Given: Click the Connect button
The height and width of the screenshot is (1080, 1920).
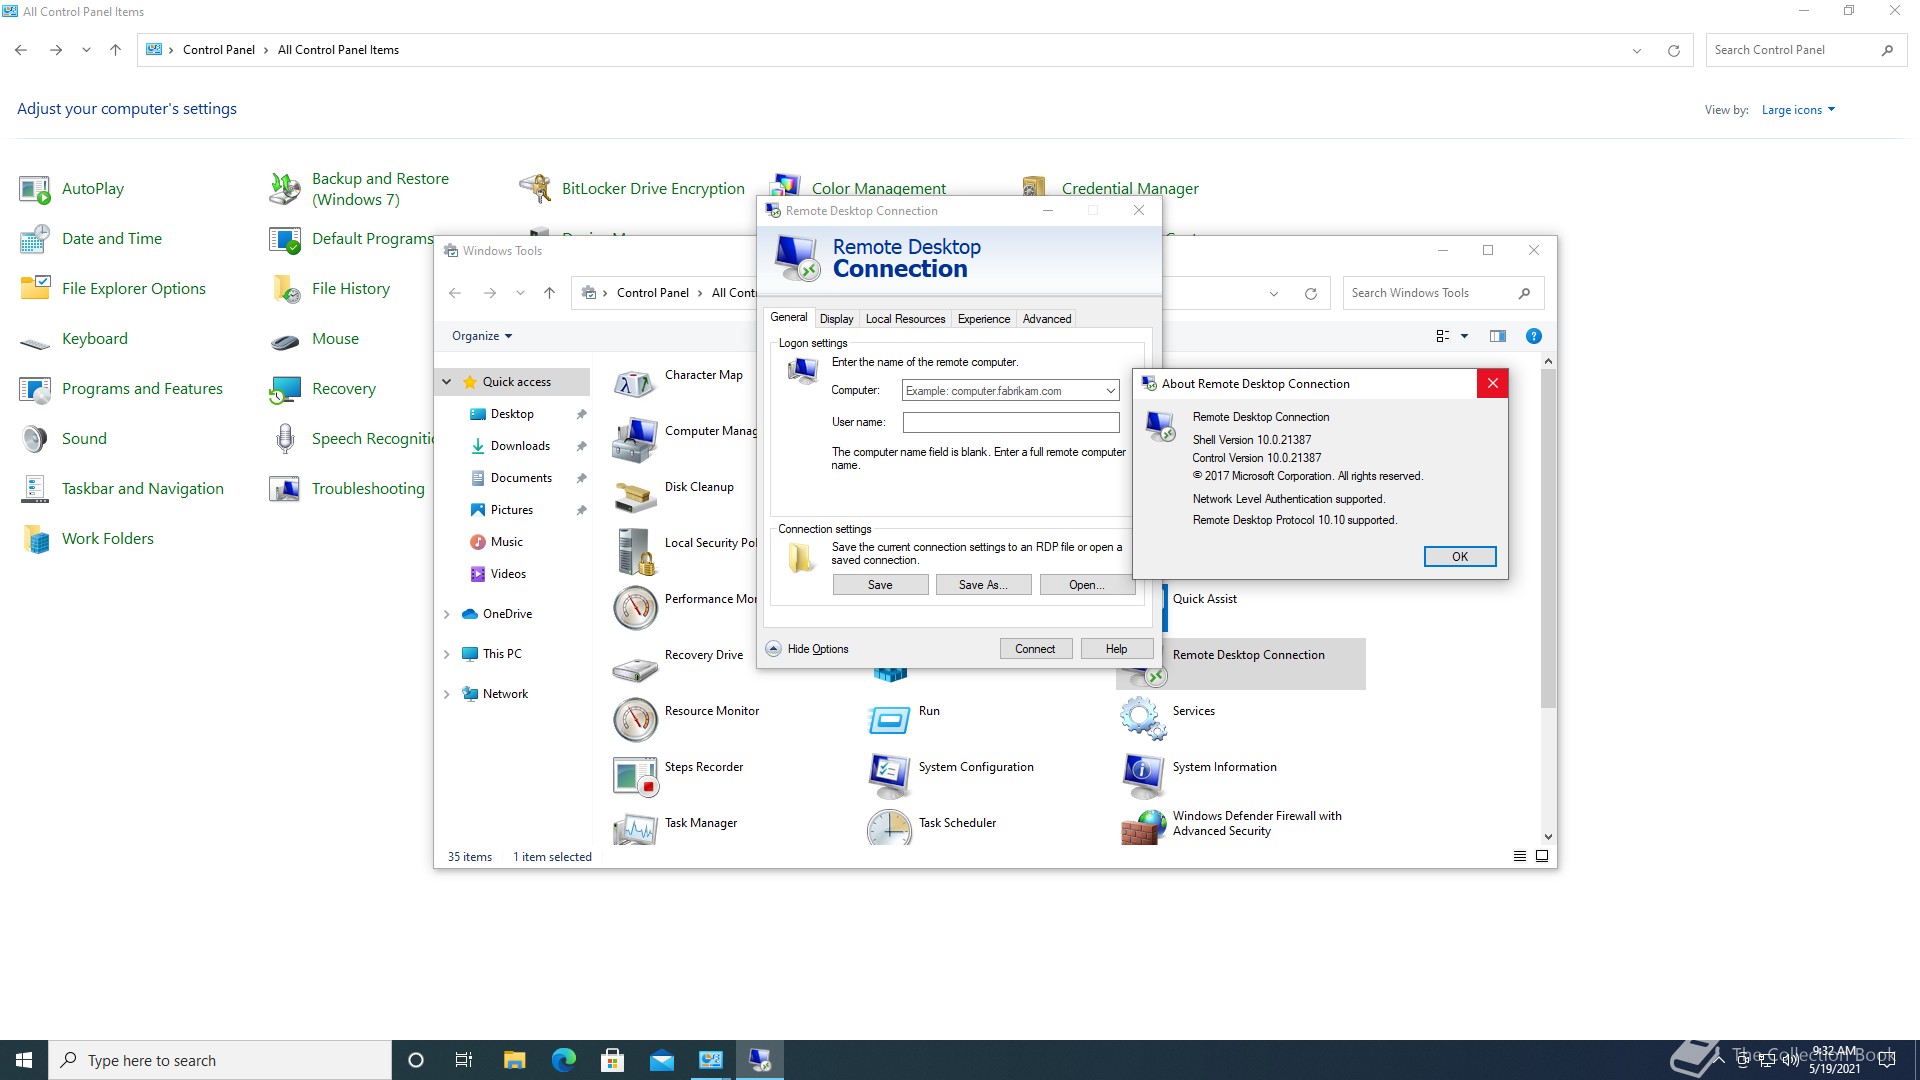Looking at the screenshot, I should point(1035,649).
